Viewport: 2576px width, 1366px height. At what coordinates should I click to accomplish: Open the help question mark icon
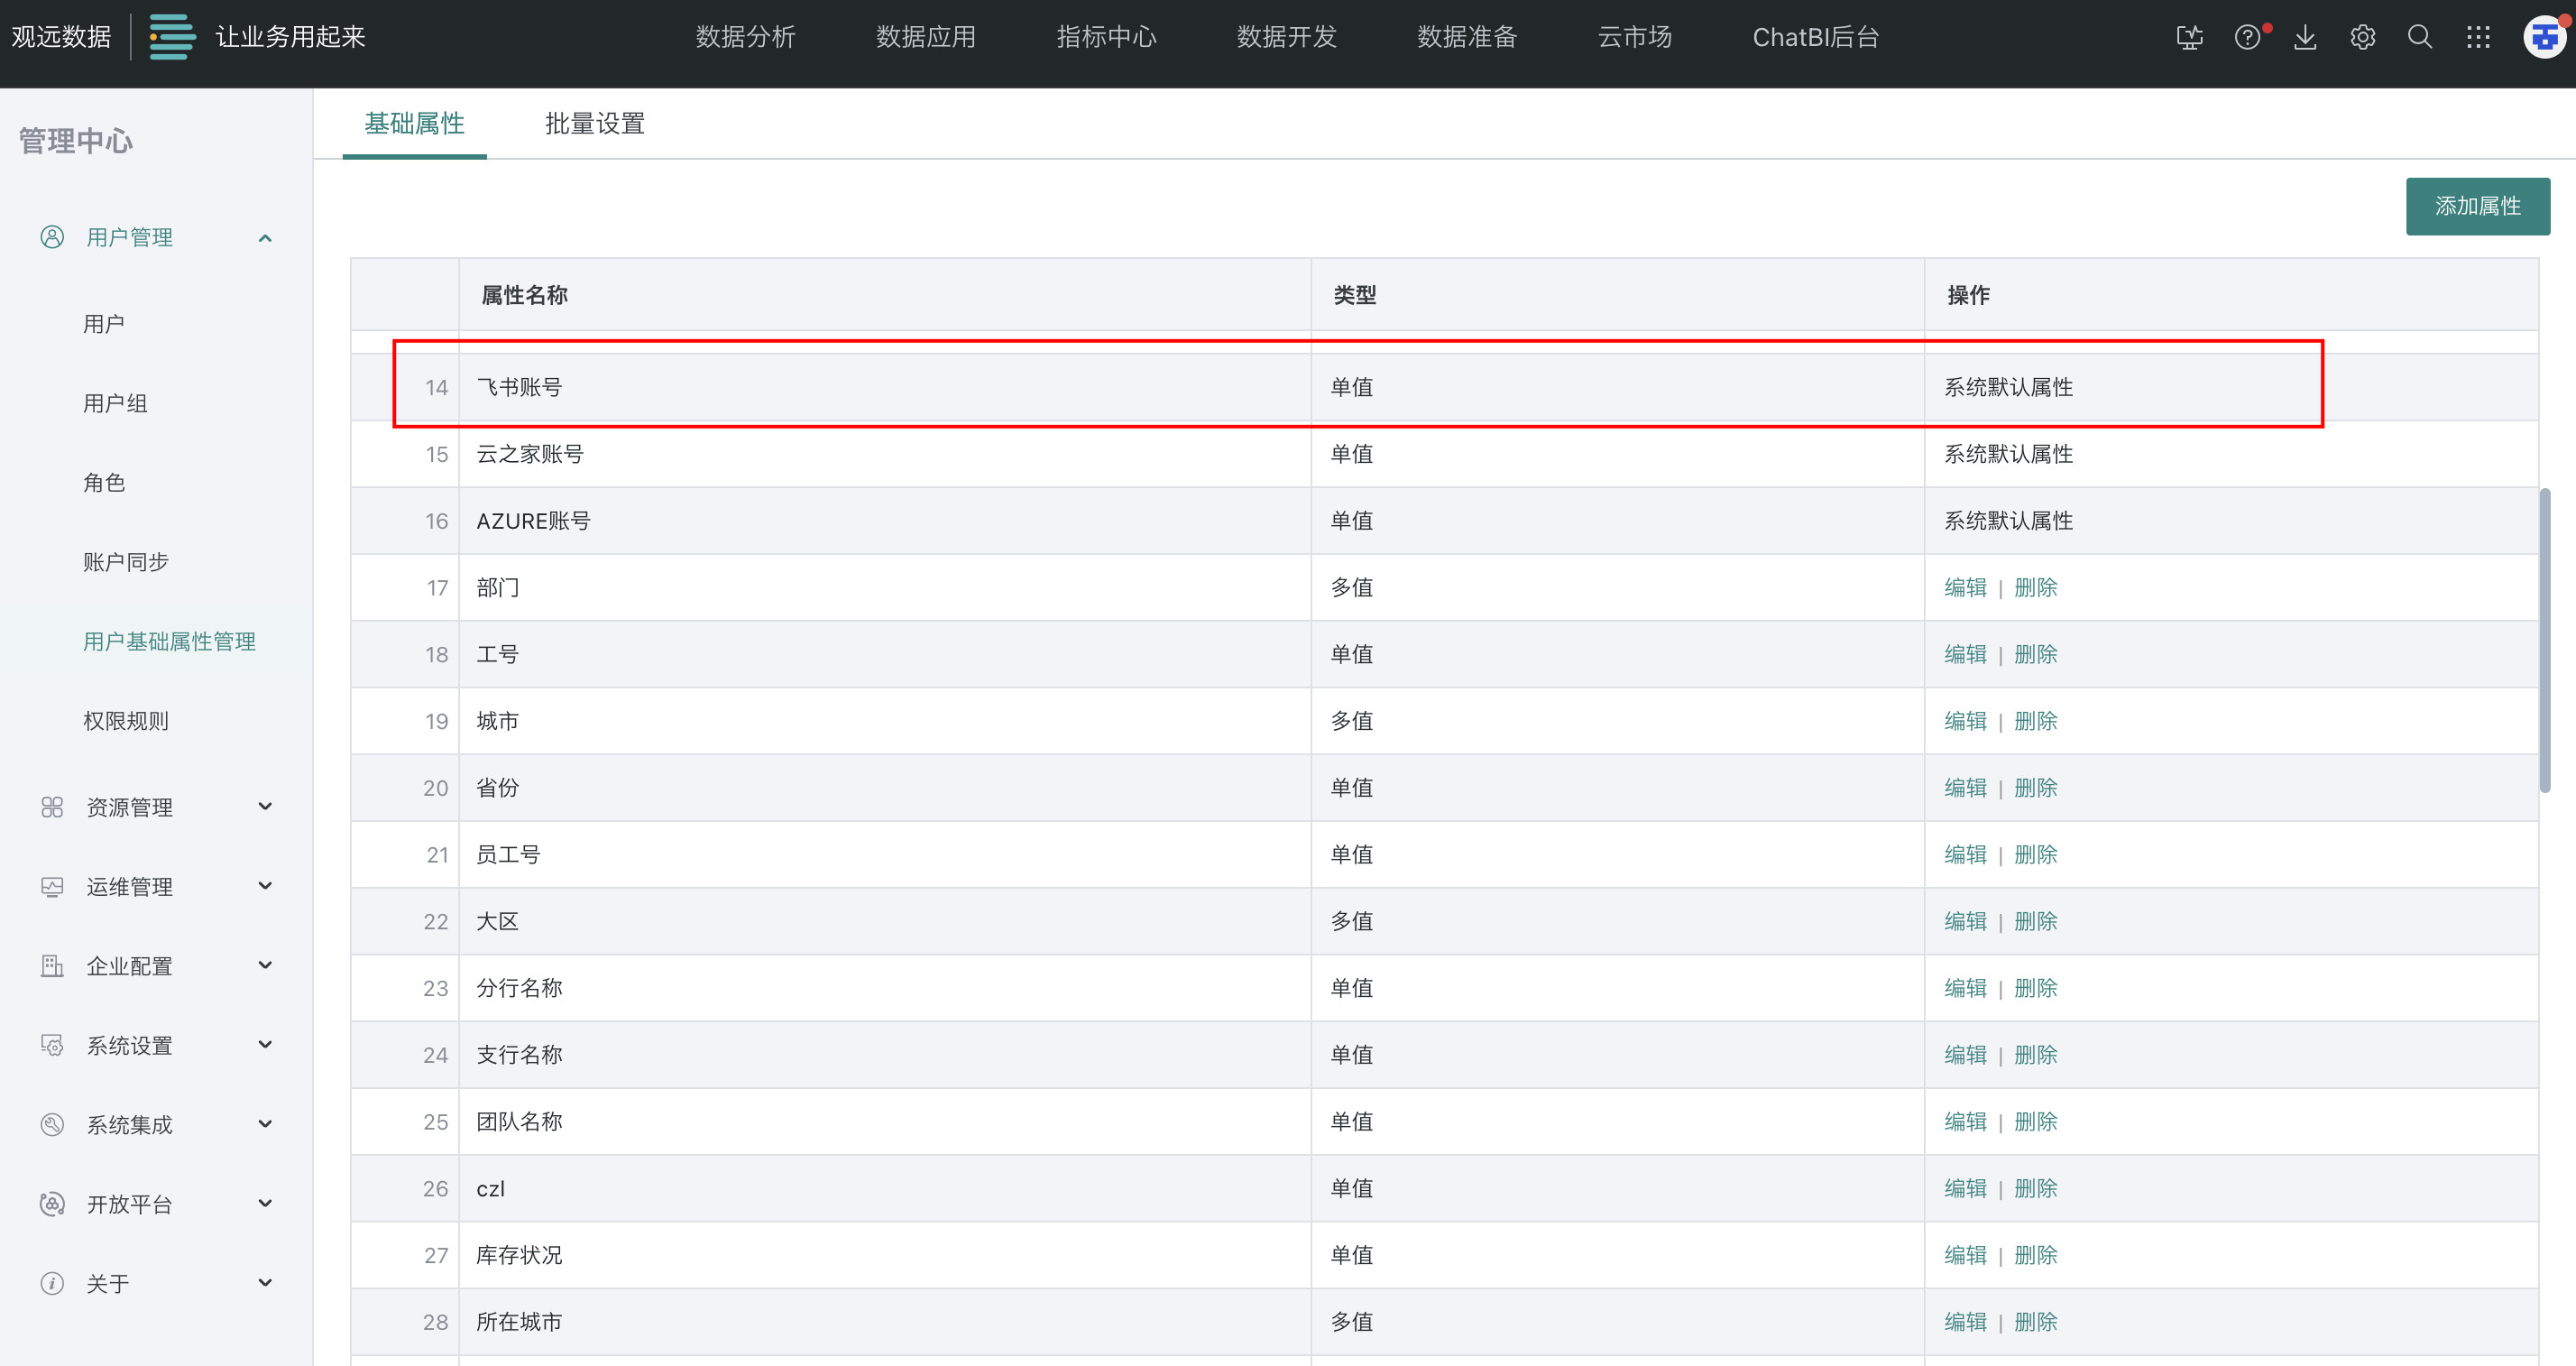tap(2247, 38)
